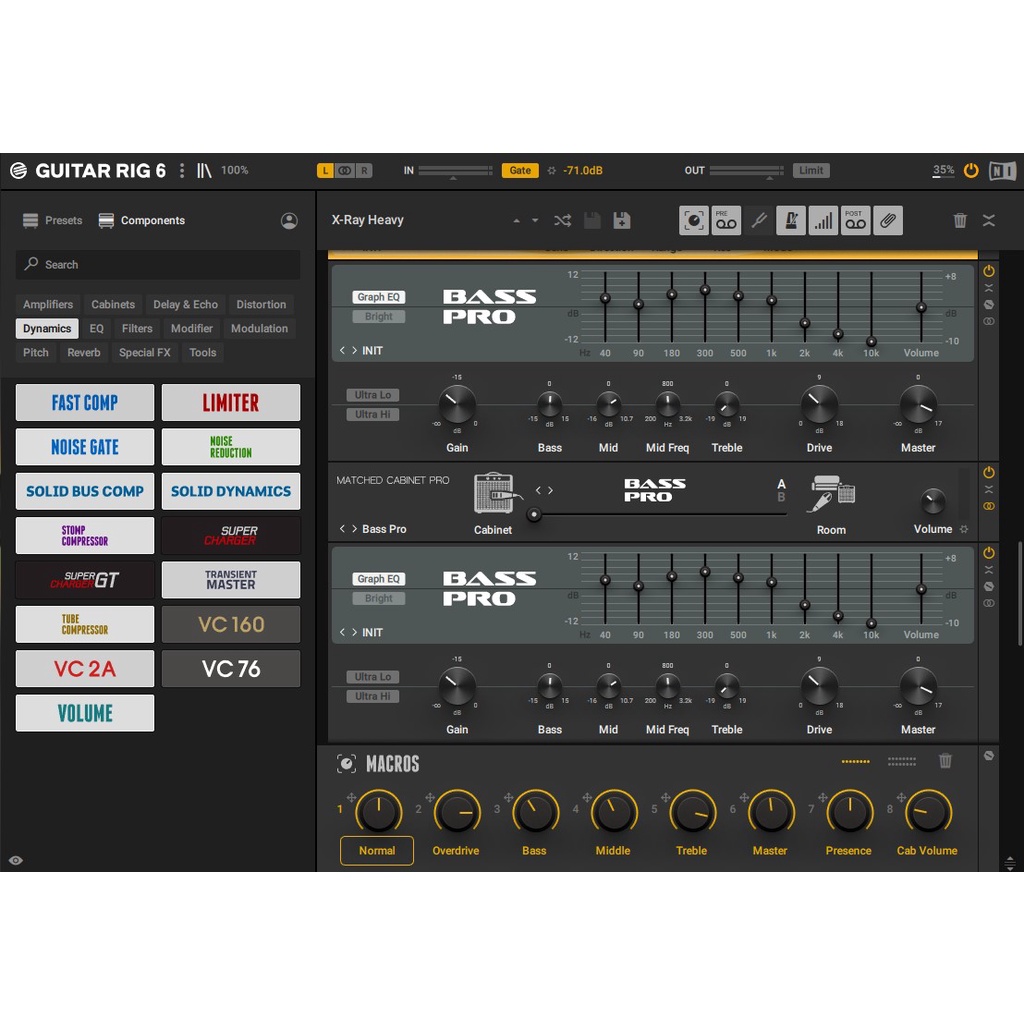Select the Special FX category
This screenshot has height=1024, width=1024.
pyautogui.click(x=144, y=353)
